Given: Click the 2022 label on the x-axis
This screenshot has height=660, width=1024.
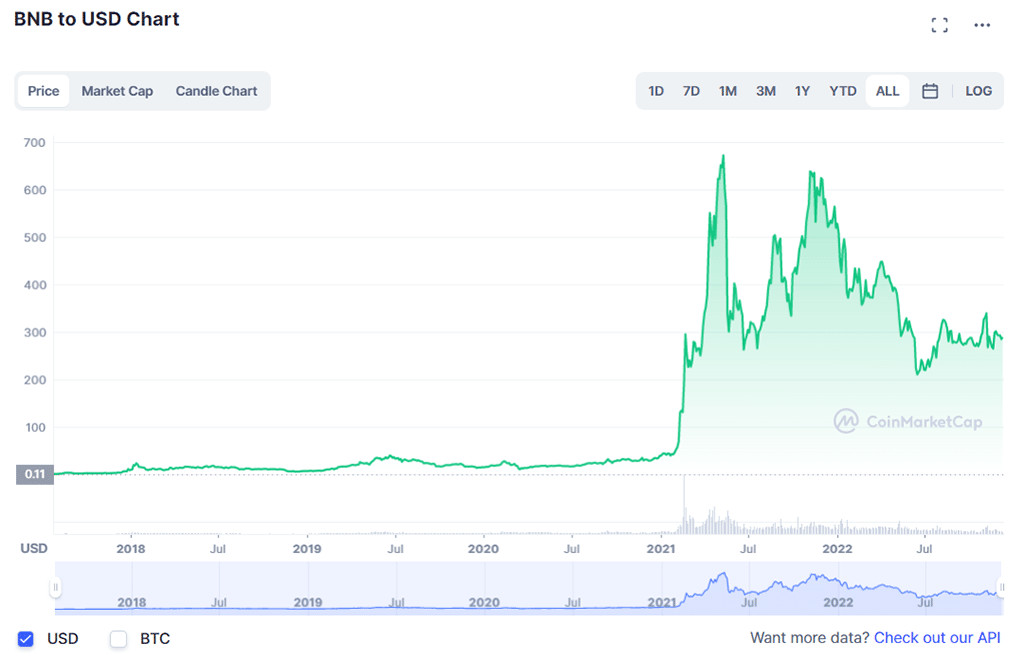Looking at the screenshot, I should pyautogui.click(x=837, y=549).
